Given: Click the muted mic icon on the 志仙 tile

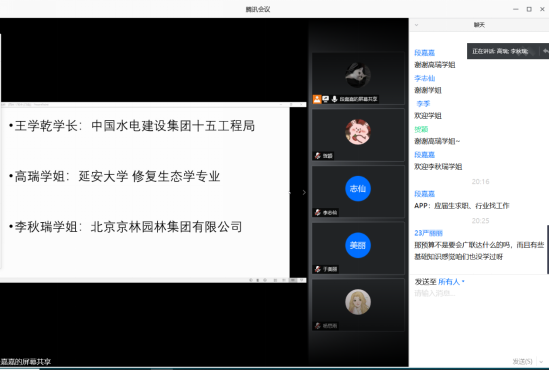Looking at the screenshot, I should pos(318,212).
